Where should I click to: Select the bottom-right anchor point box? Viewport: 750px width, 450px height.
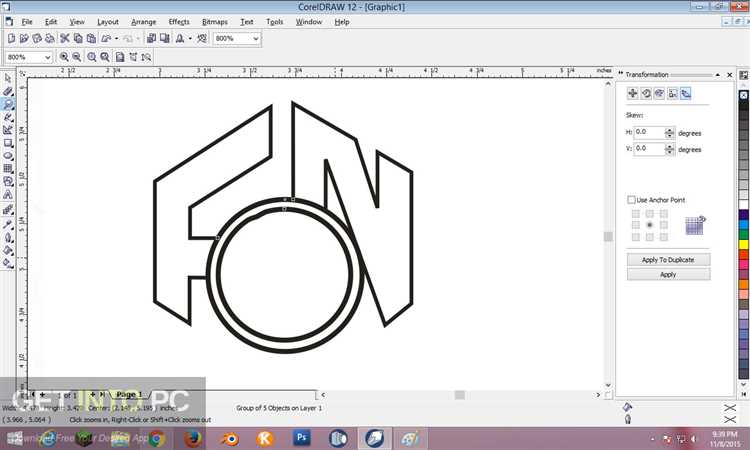(x=663, y=237)
